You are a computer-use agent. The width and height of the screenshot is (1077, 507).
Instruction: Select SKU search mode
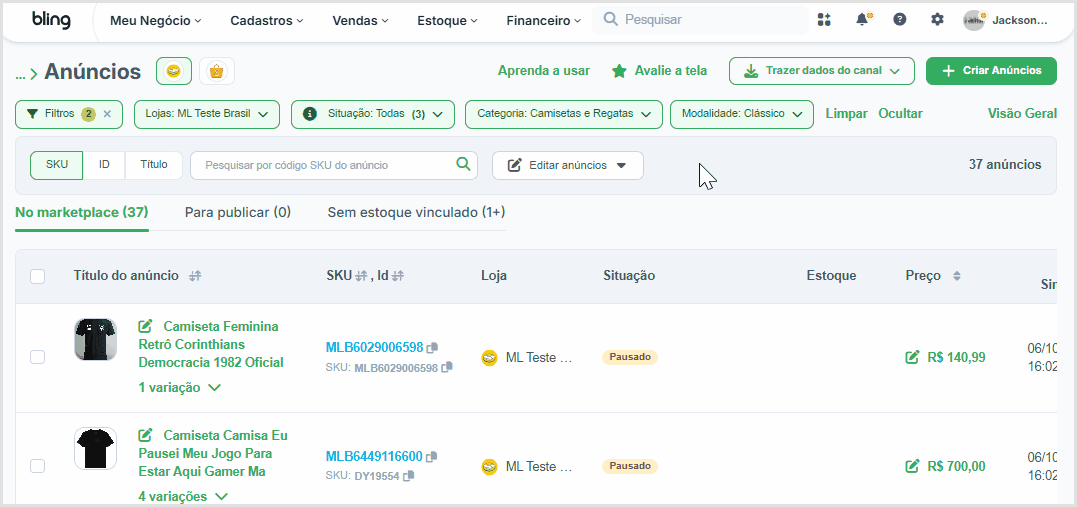click(56, 165)
